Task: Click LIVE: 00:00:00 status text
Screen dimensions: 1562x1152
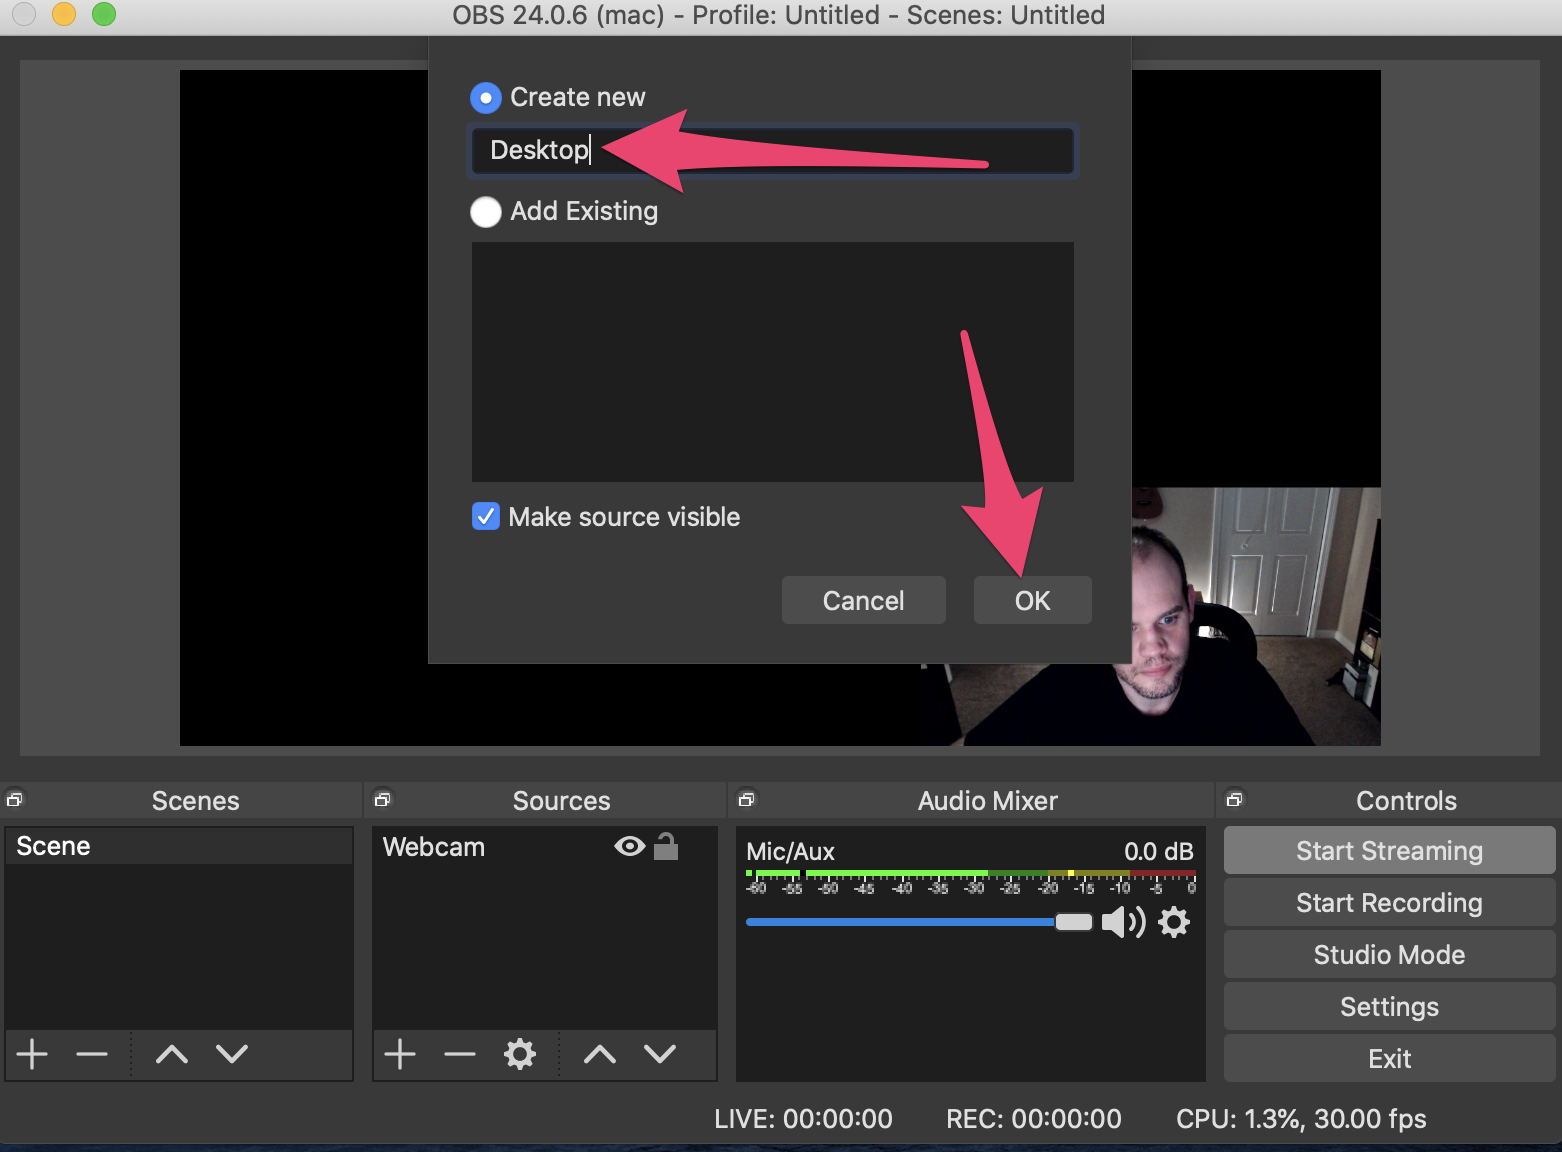Action: [803, 1119]
